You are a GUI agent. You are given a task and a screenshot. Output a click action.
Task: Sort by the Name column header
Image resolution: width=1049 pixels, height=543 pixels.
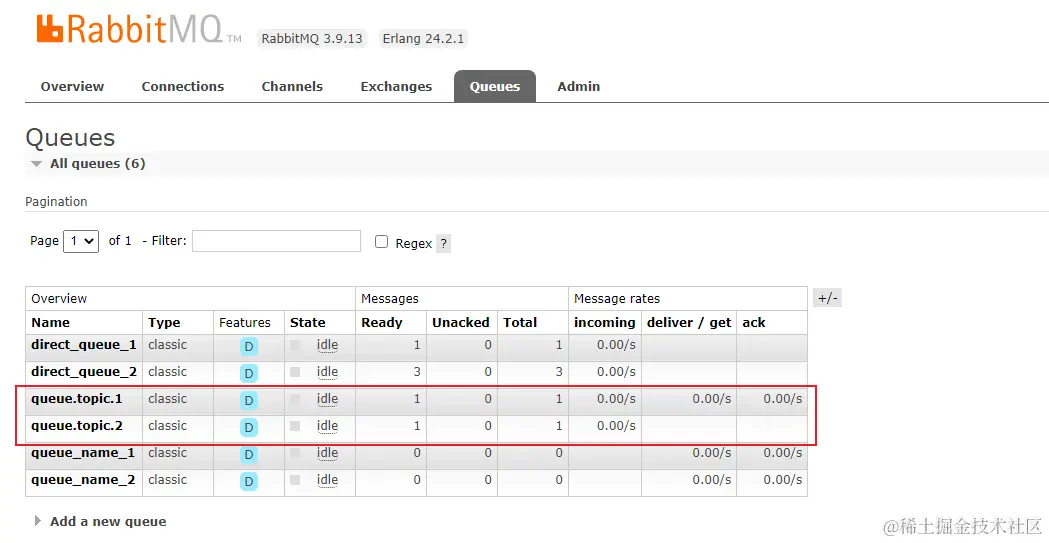pos(50,322)
